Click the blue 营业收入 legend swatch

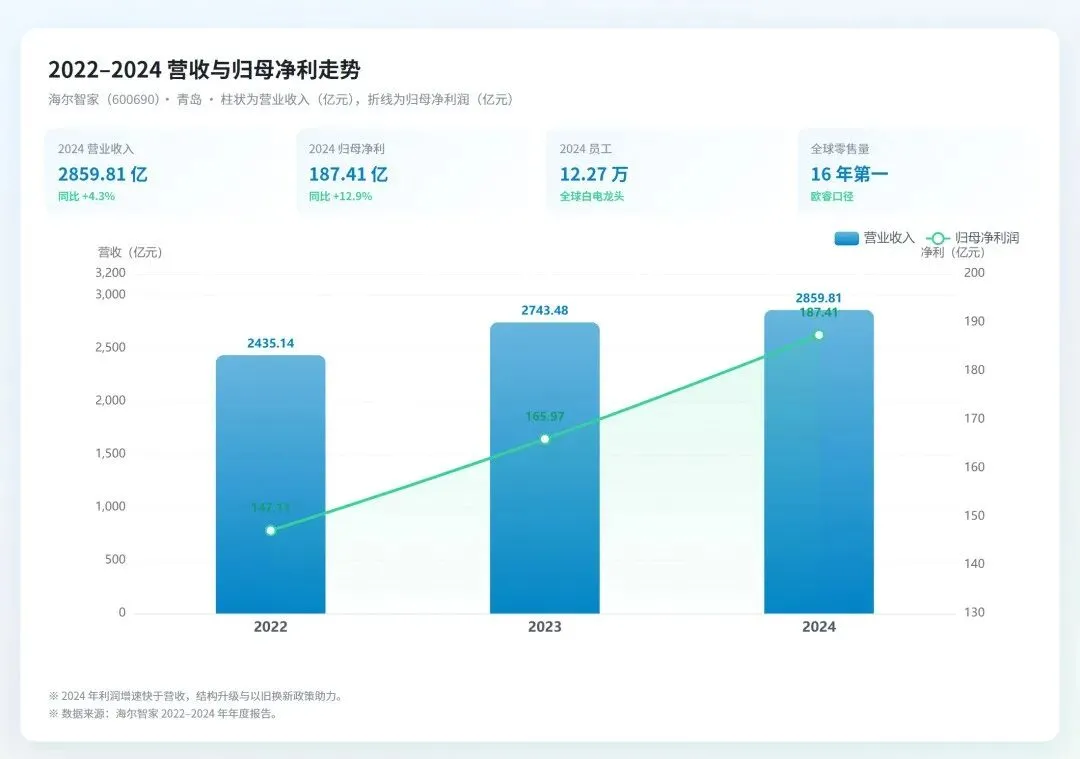[846, 238]
